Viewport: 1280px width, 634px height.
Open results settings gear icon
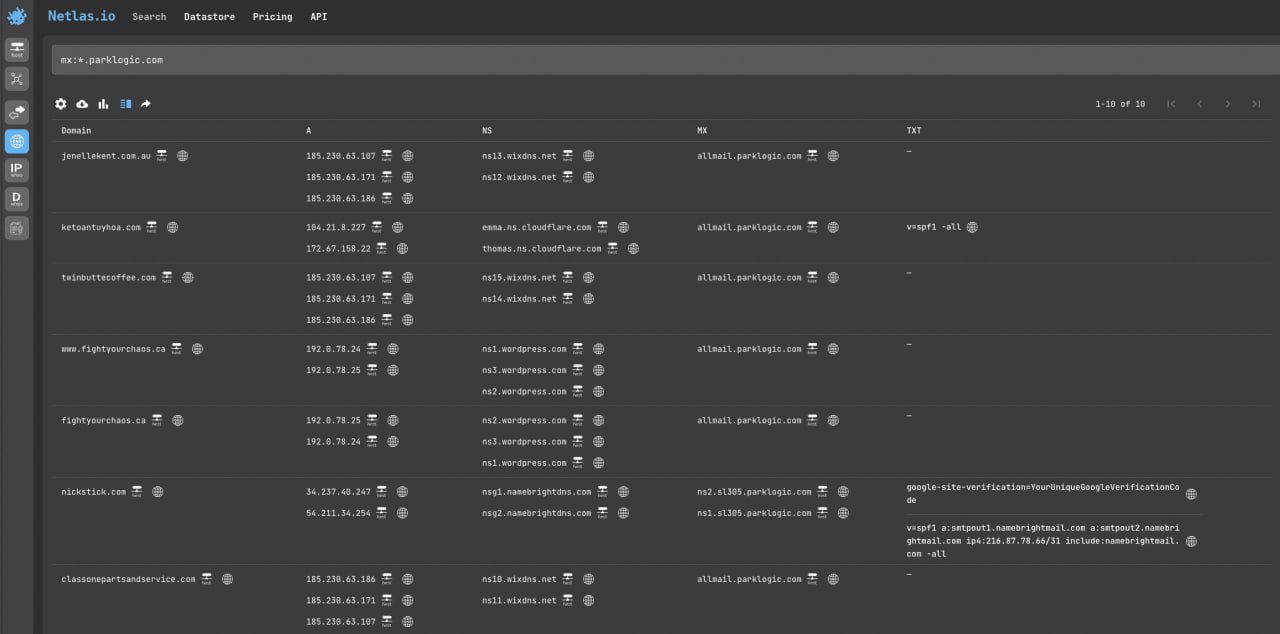point(61,104)
